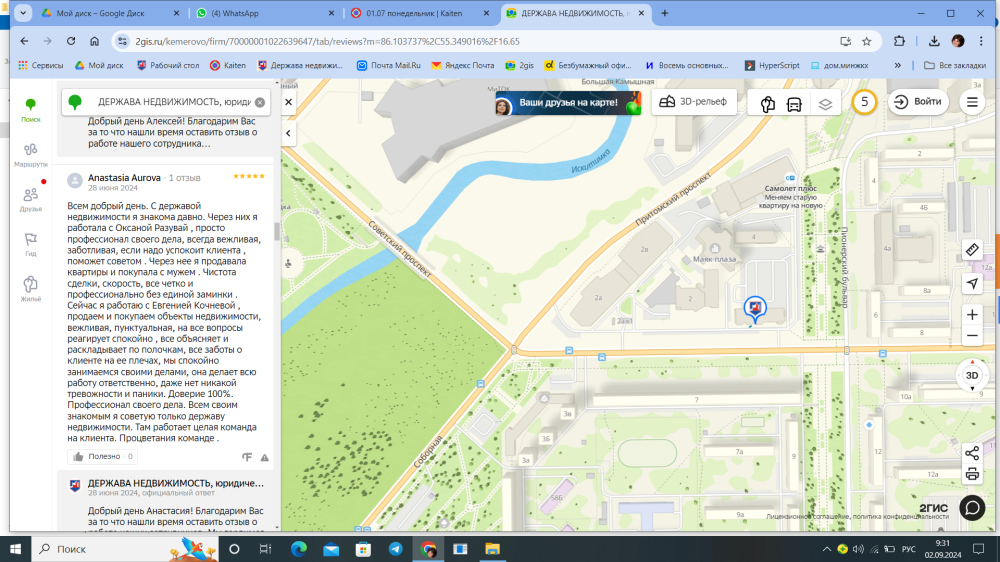Open the Все закладки folder
The width and height of the screenshot is (1000, 562).
pos(955,65)
